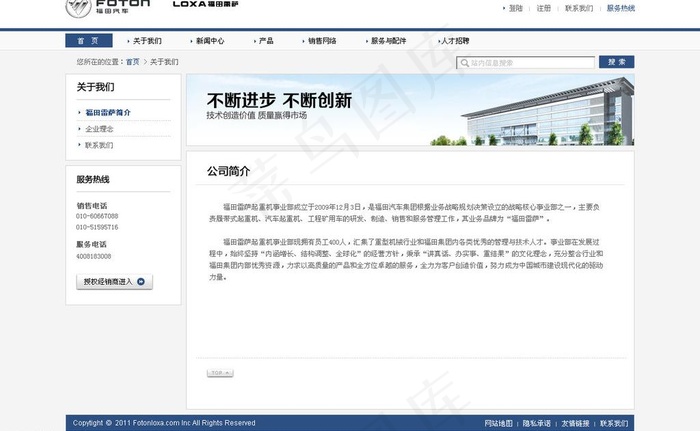
Task: Go to 新闻中心 in navigation bar
Action: tap(208, 41)
